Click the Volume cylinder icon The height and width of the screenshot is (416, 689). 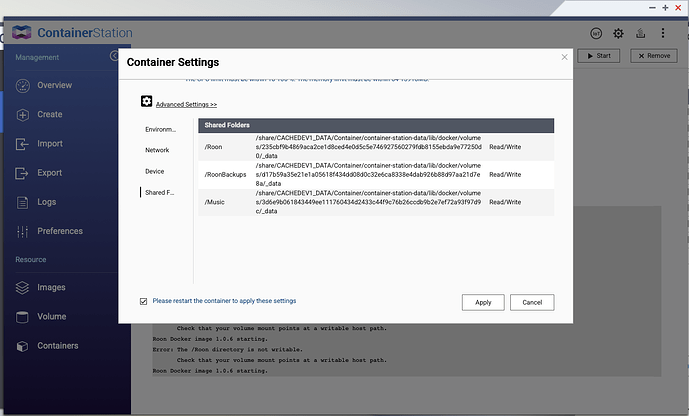tap(22, 317)
